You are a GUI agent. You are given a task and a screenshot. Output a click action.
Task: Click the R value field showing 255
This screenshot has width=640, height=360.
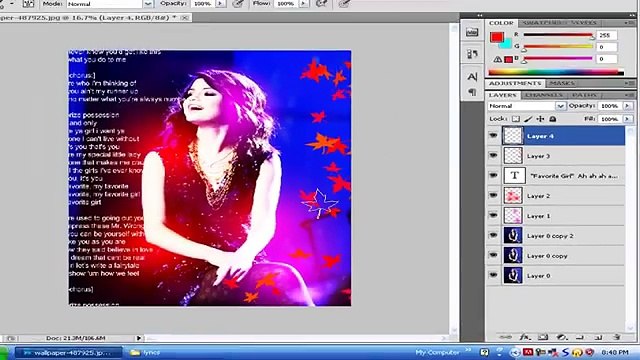[x=606, y=36]
